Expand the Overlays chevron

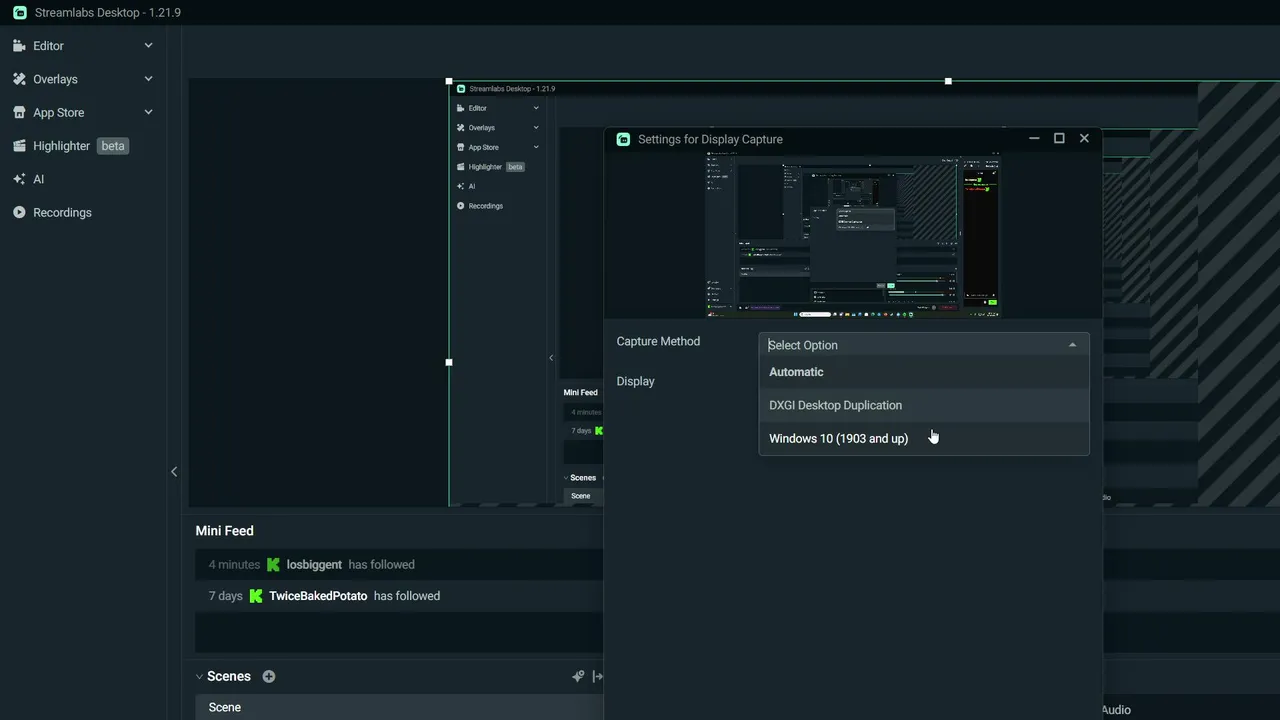pos(148,79)
